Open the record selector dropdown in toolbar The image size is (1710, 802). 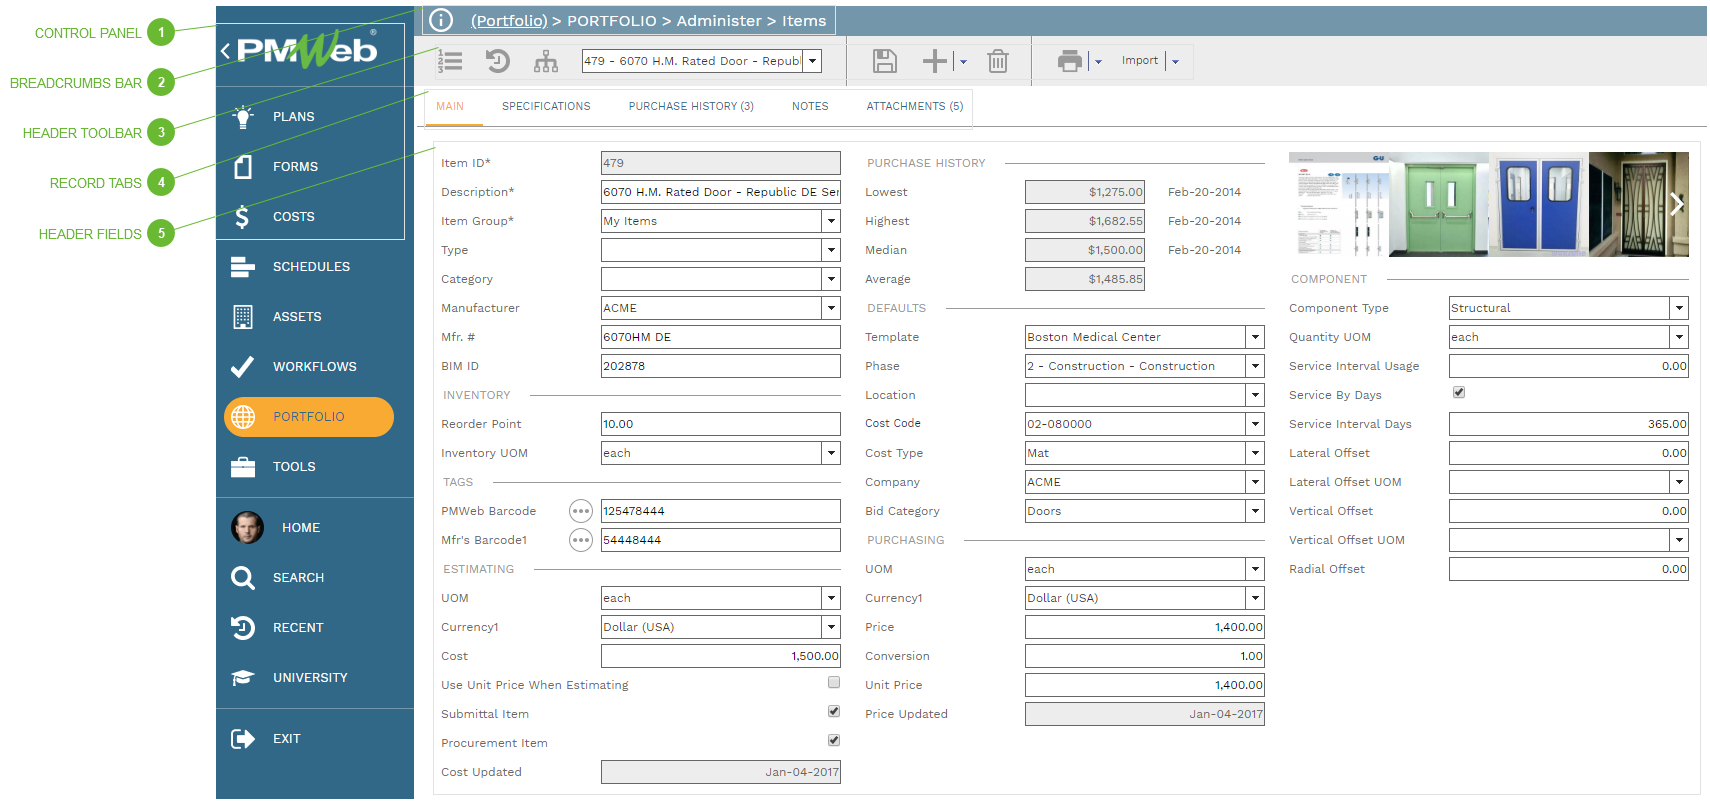point(813,61)
